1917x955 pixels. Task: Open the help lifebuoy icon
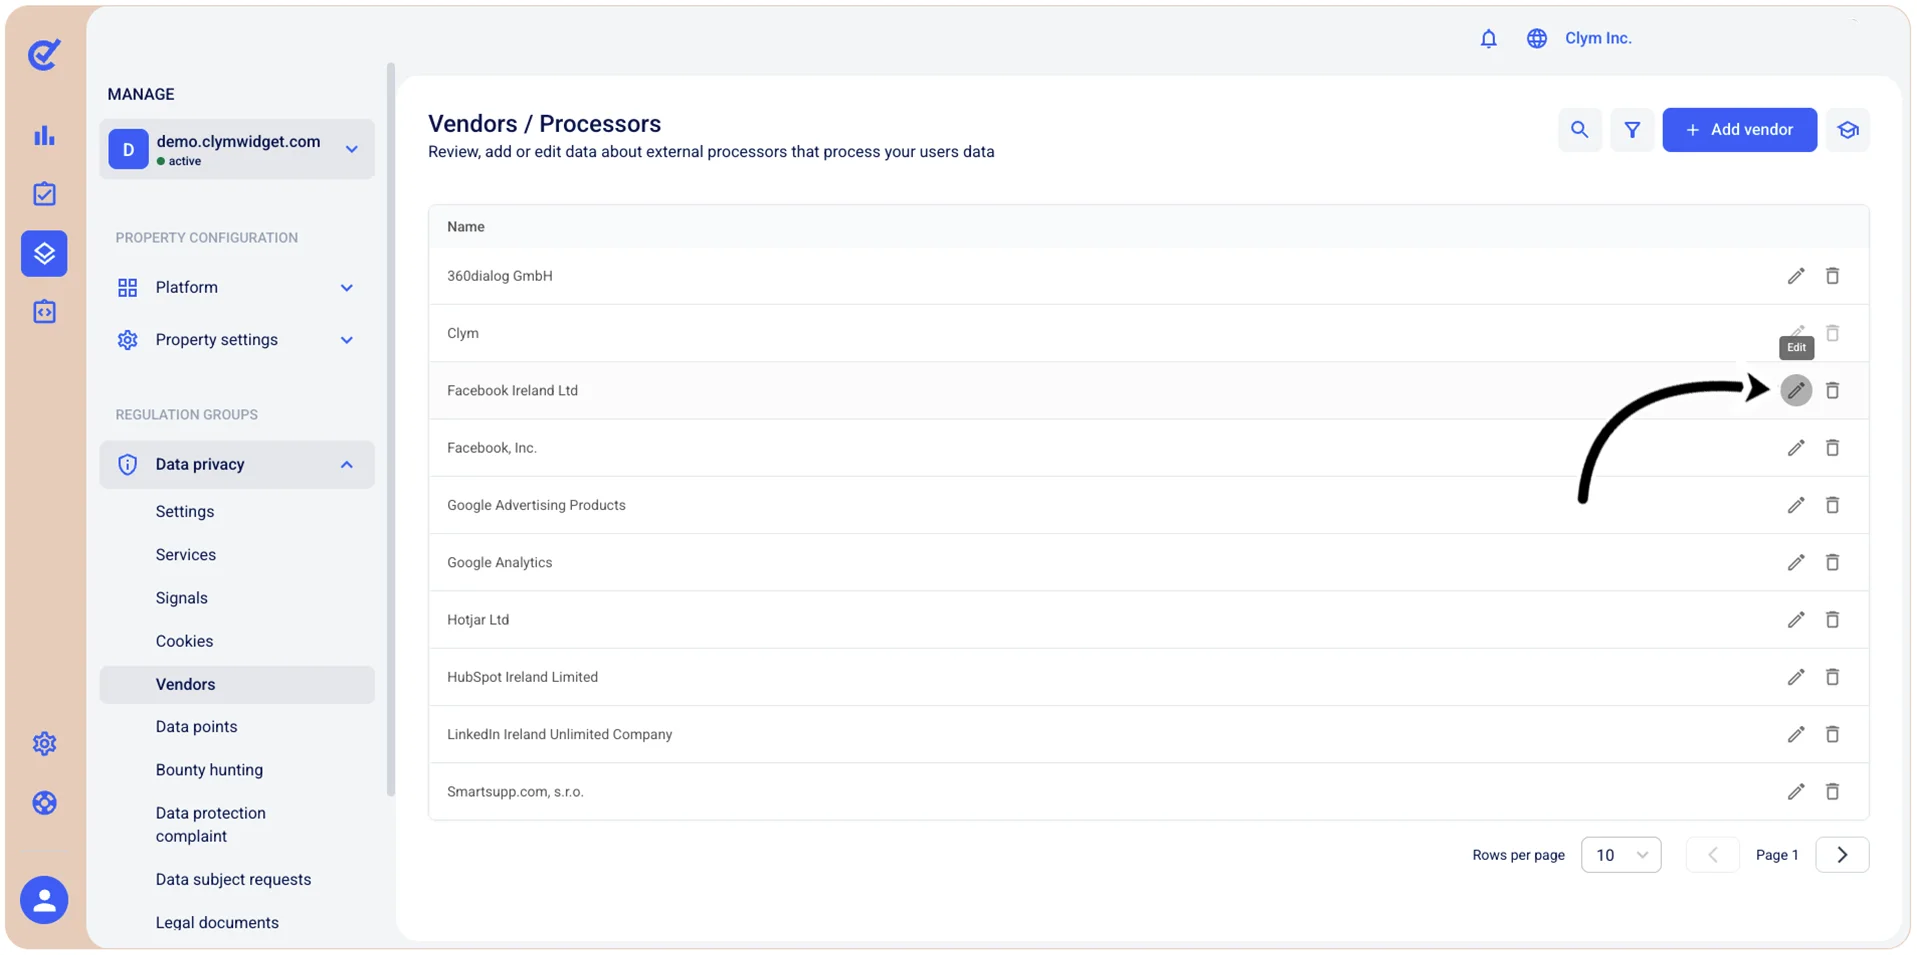coord(44,803)
